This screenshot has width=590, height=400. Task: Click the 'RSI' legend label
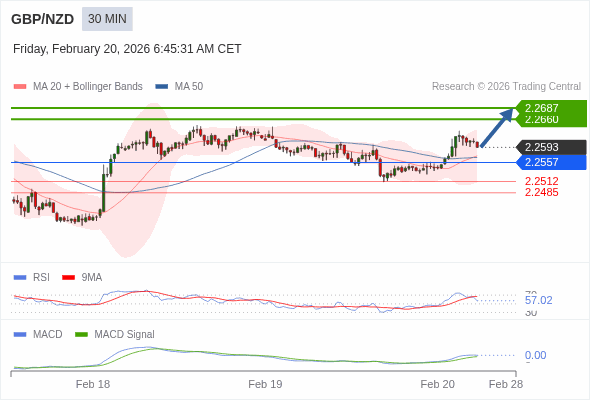point(41,278)
